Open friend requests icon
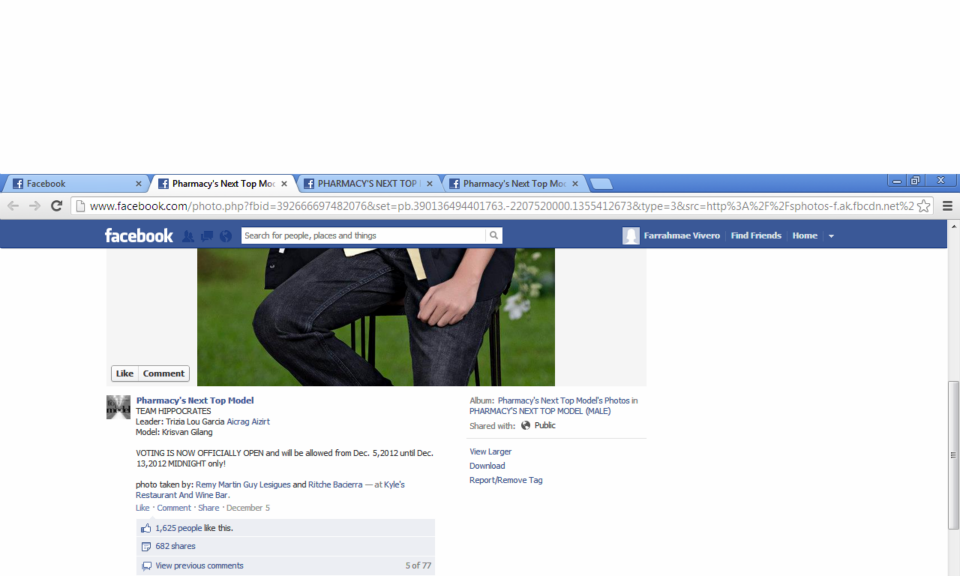Image resolution: width=960 pixels, height=576 pixels. [188, 236]
